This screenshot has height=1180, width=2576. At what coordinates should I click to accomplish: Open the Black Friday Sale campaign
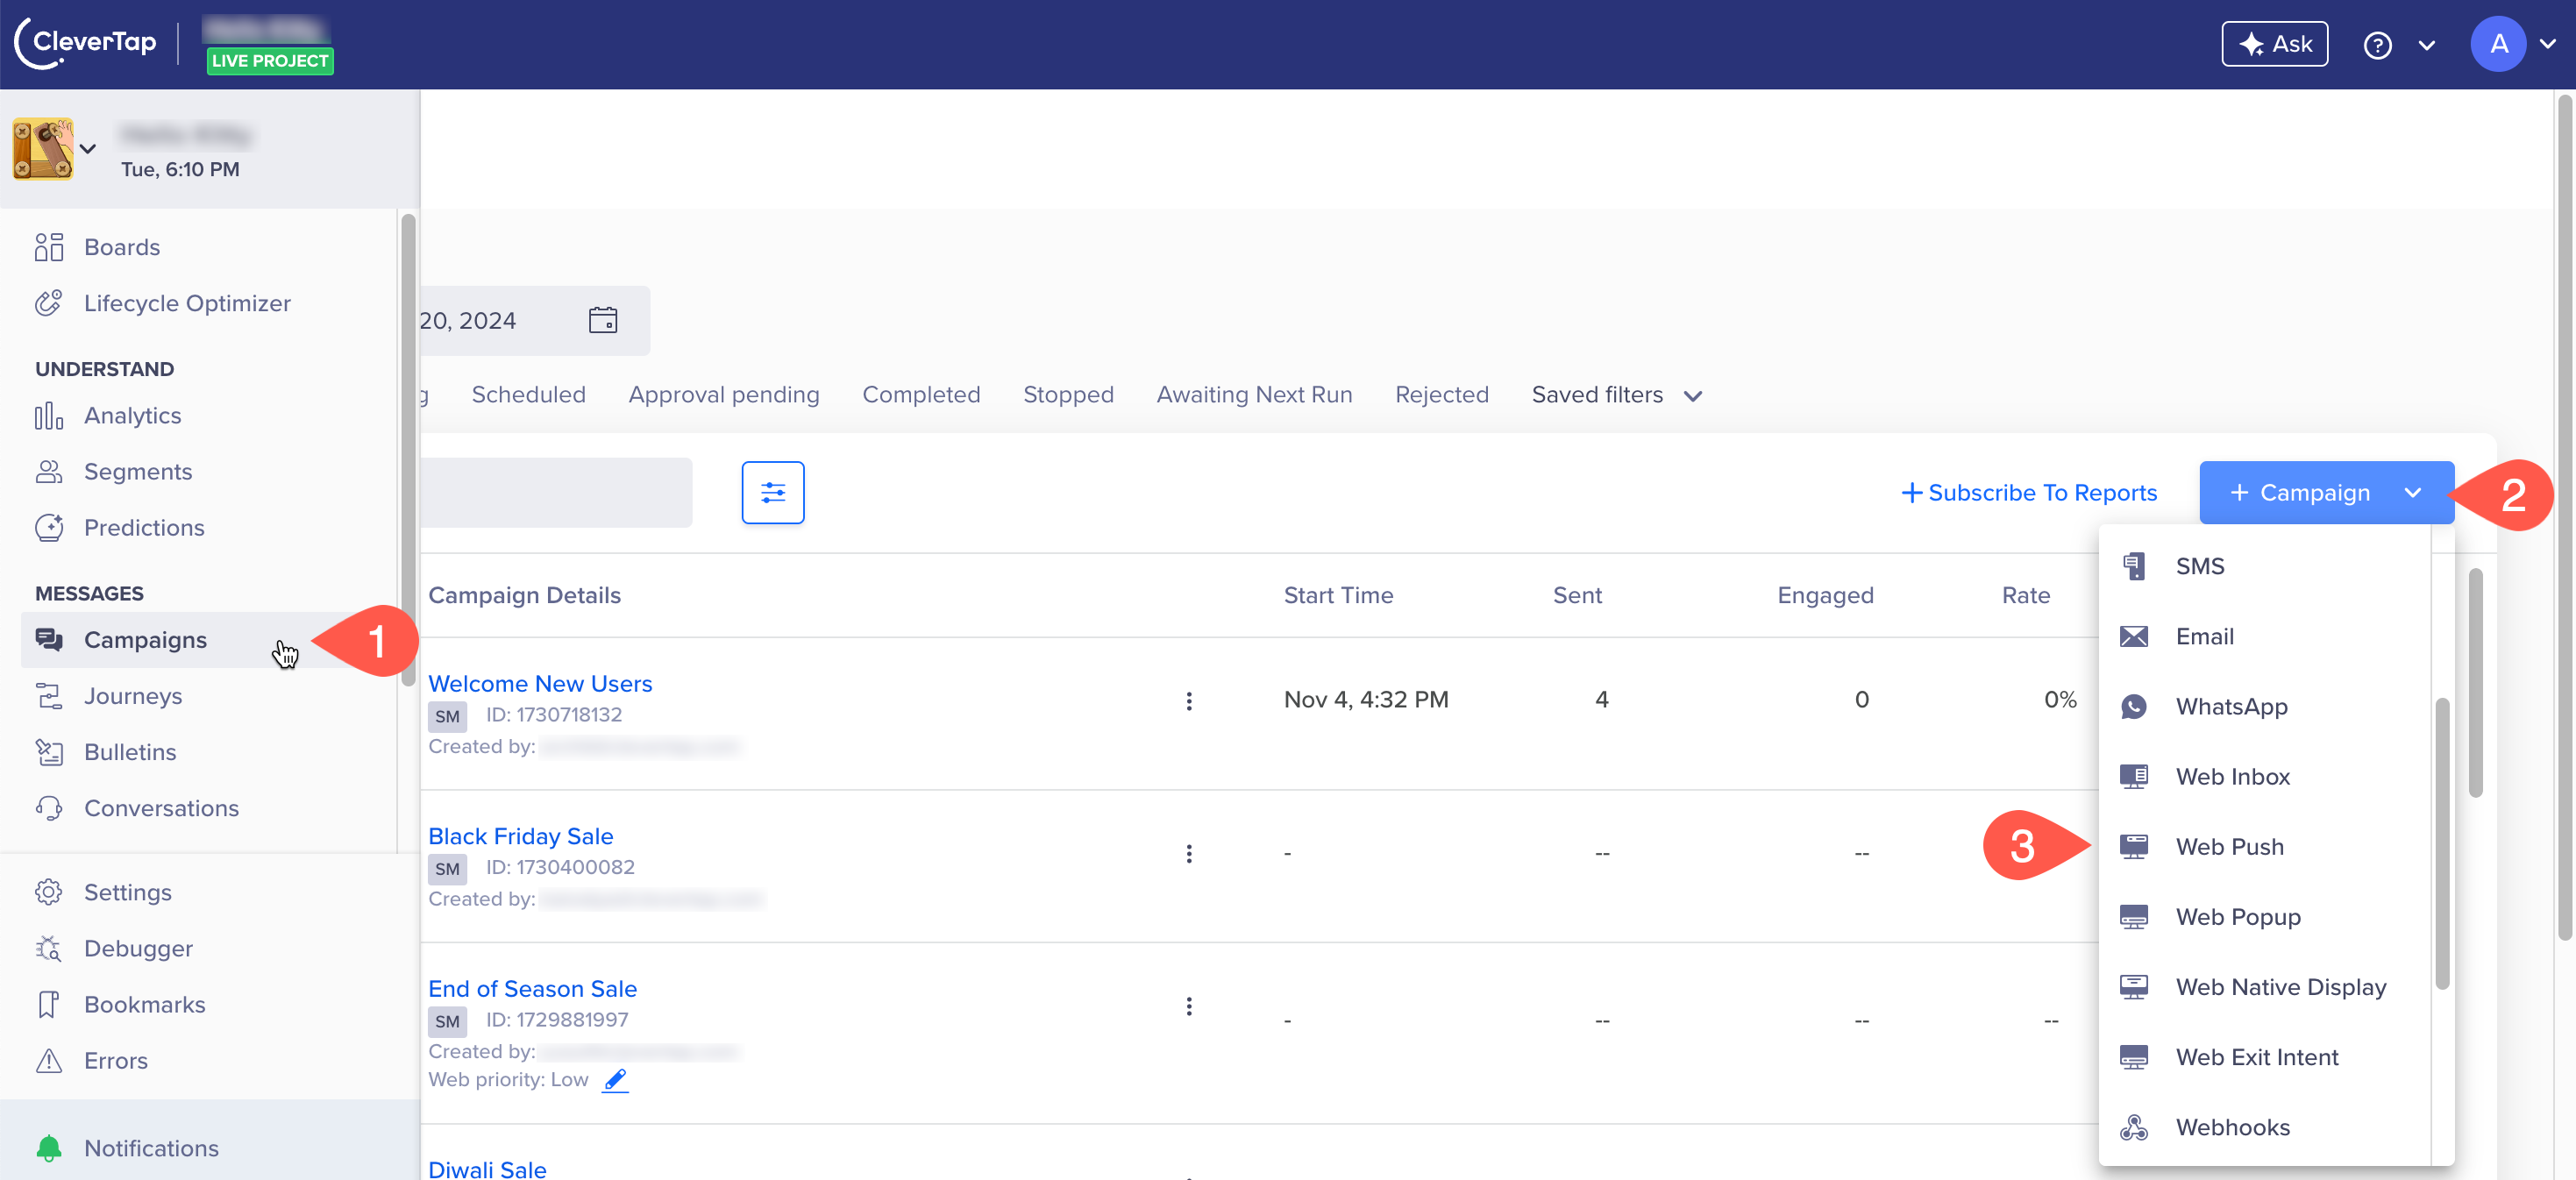[519, 835]
